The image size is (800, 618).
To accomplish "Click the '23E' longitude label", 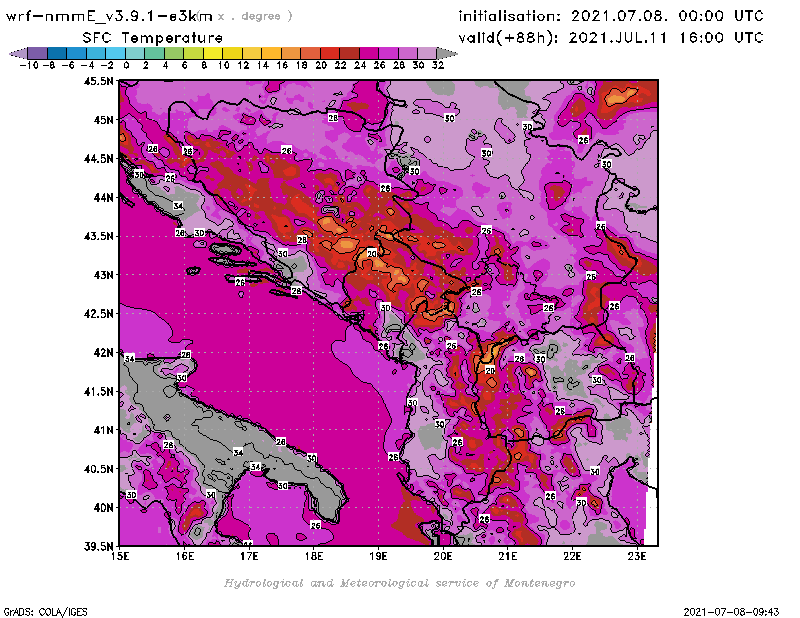I will (x=637, y=556).
